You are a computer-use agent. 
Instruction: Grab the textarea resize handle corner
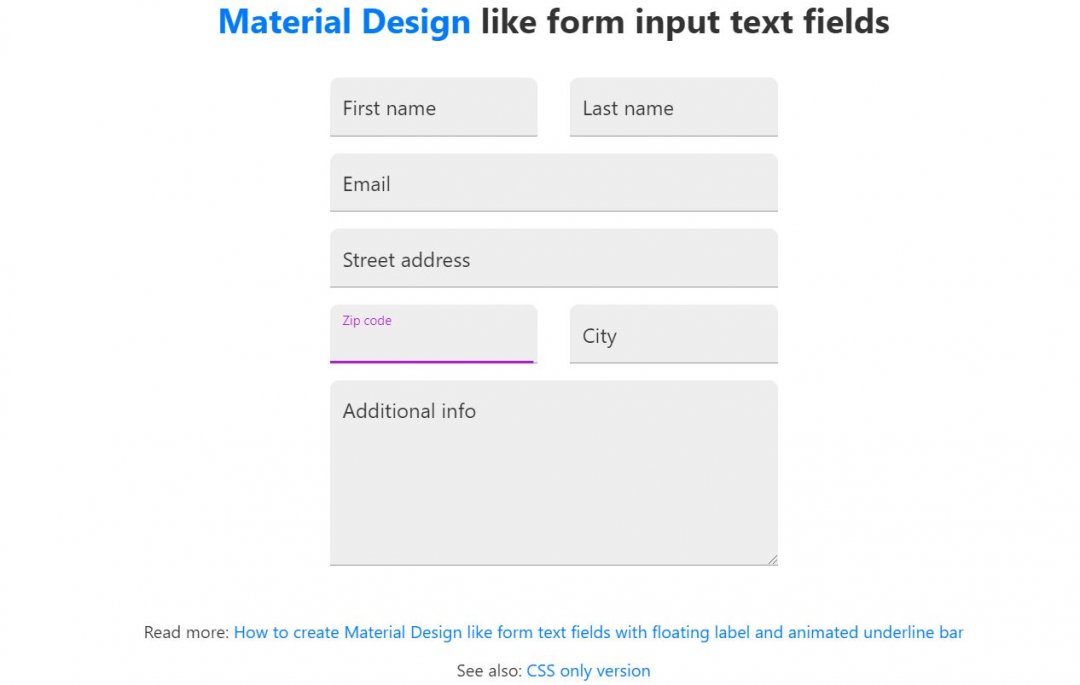[x=773, y=560]
